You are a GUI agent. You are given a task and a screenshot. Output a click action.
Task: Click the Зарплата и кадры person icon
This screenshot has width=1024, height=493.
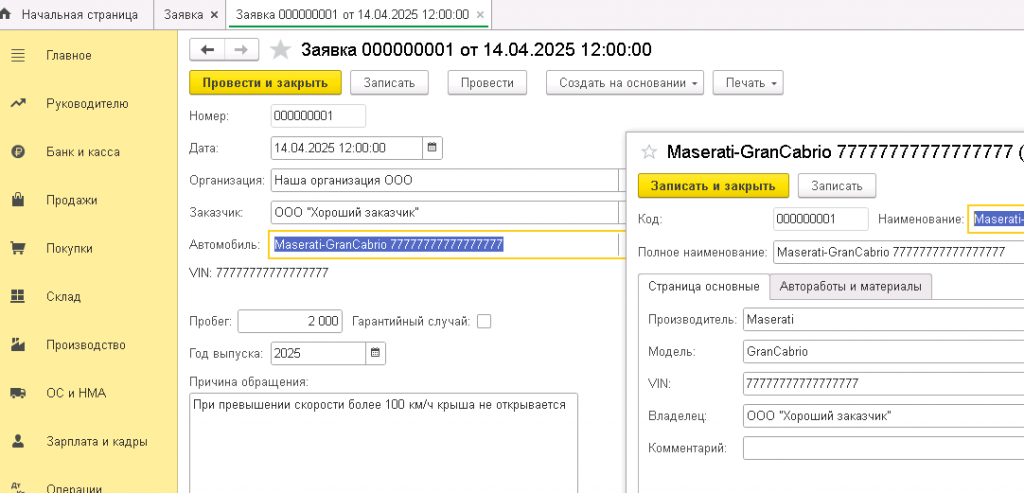tap(18, 441)
